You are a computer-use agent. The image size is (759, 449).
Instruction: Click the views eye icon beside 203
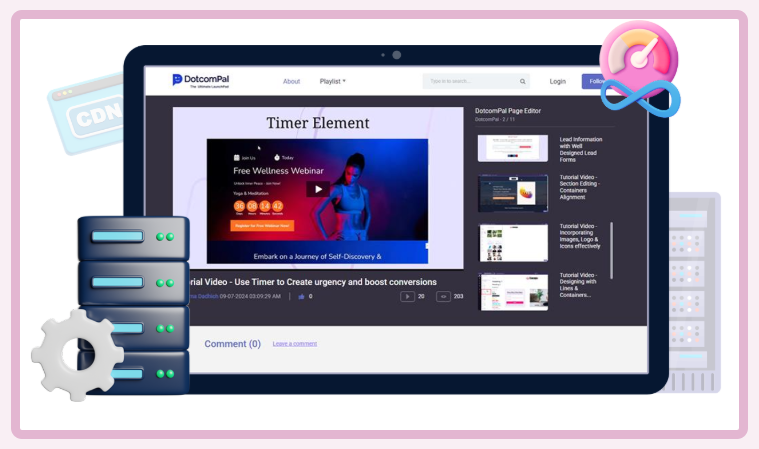coord(443,297)
